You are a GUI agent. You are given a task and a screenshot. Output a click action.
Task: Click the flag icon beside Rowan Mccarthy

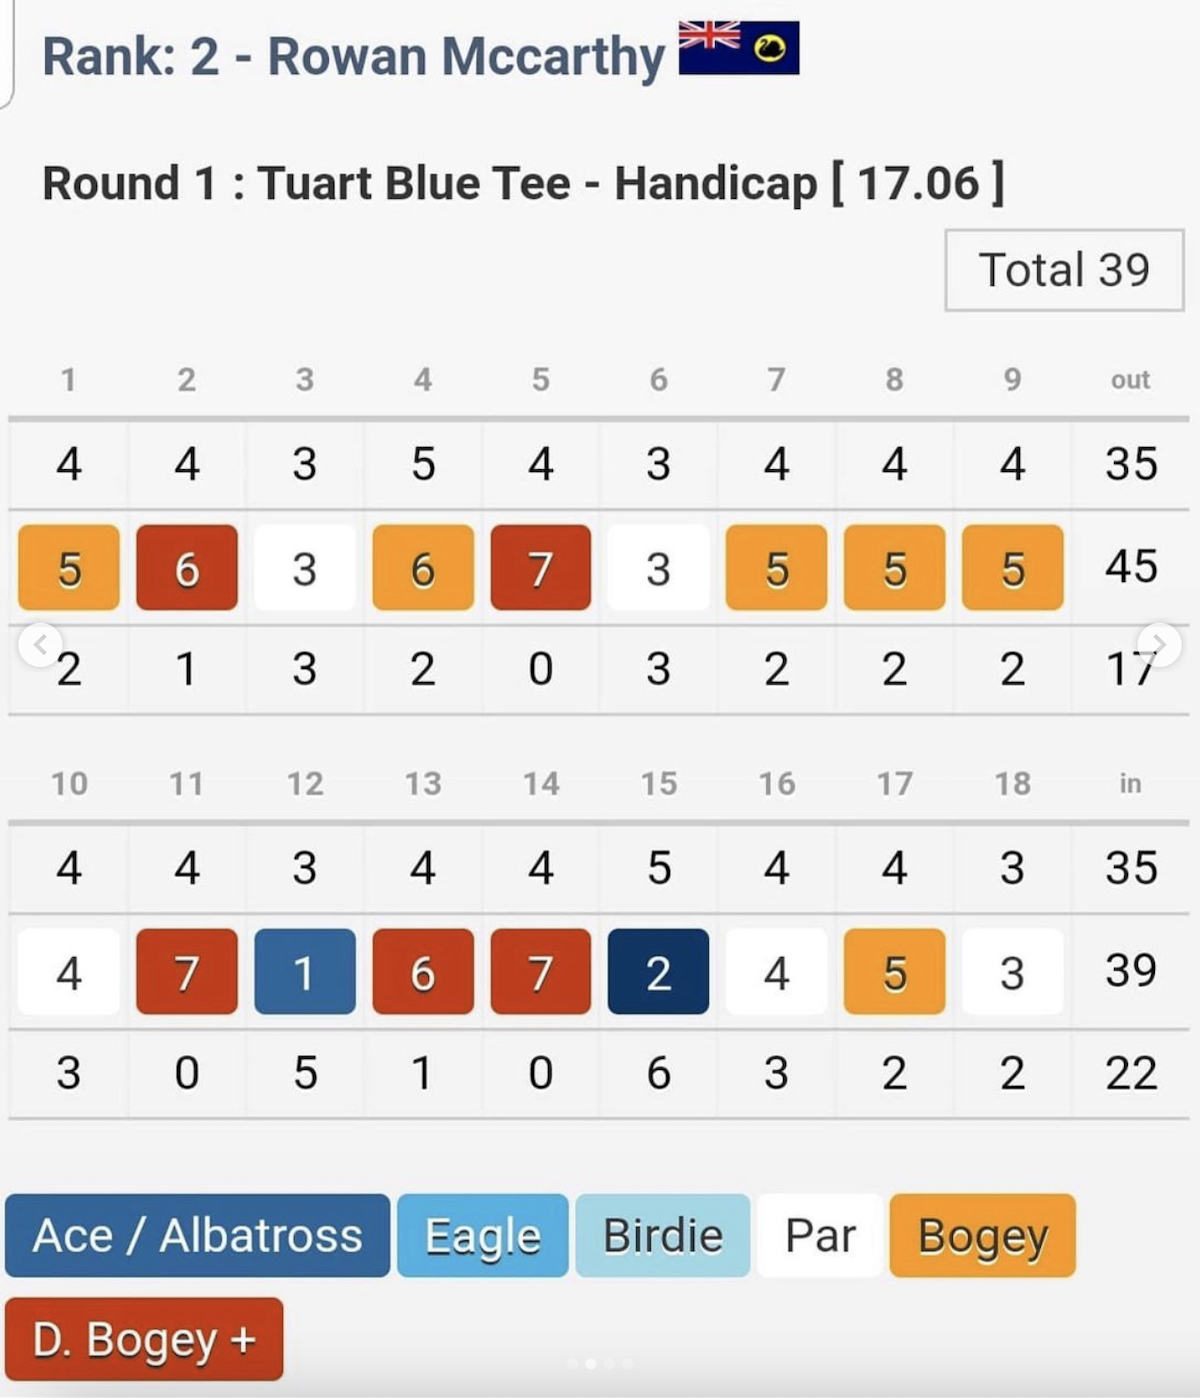739,47
